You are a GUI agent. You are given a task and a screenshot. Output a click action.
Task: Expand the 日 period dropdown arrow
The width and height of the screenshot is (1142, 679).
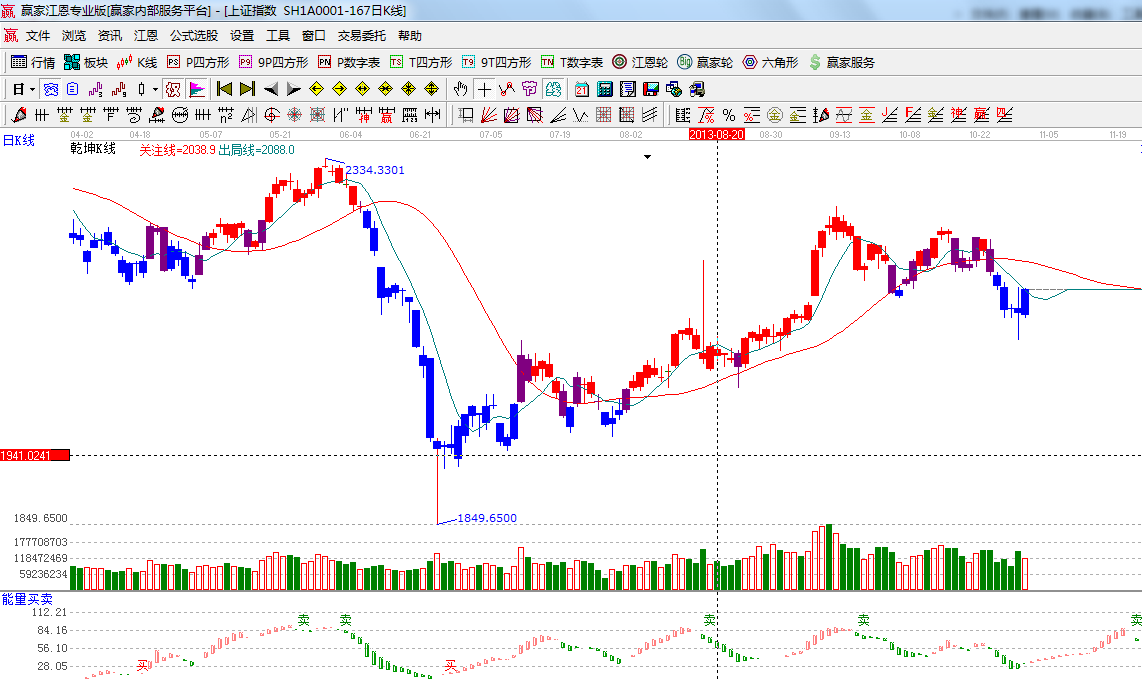(x=32, y=89)
